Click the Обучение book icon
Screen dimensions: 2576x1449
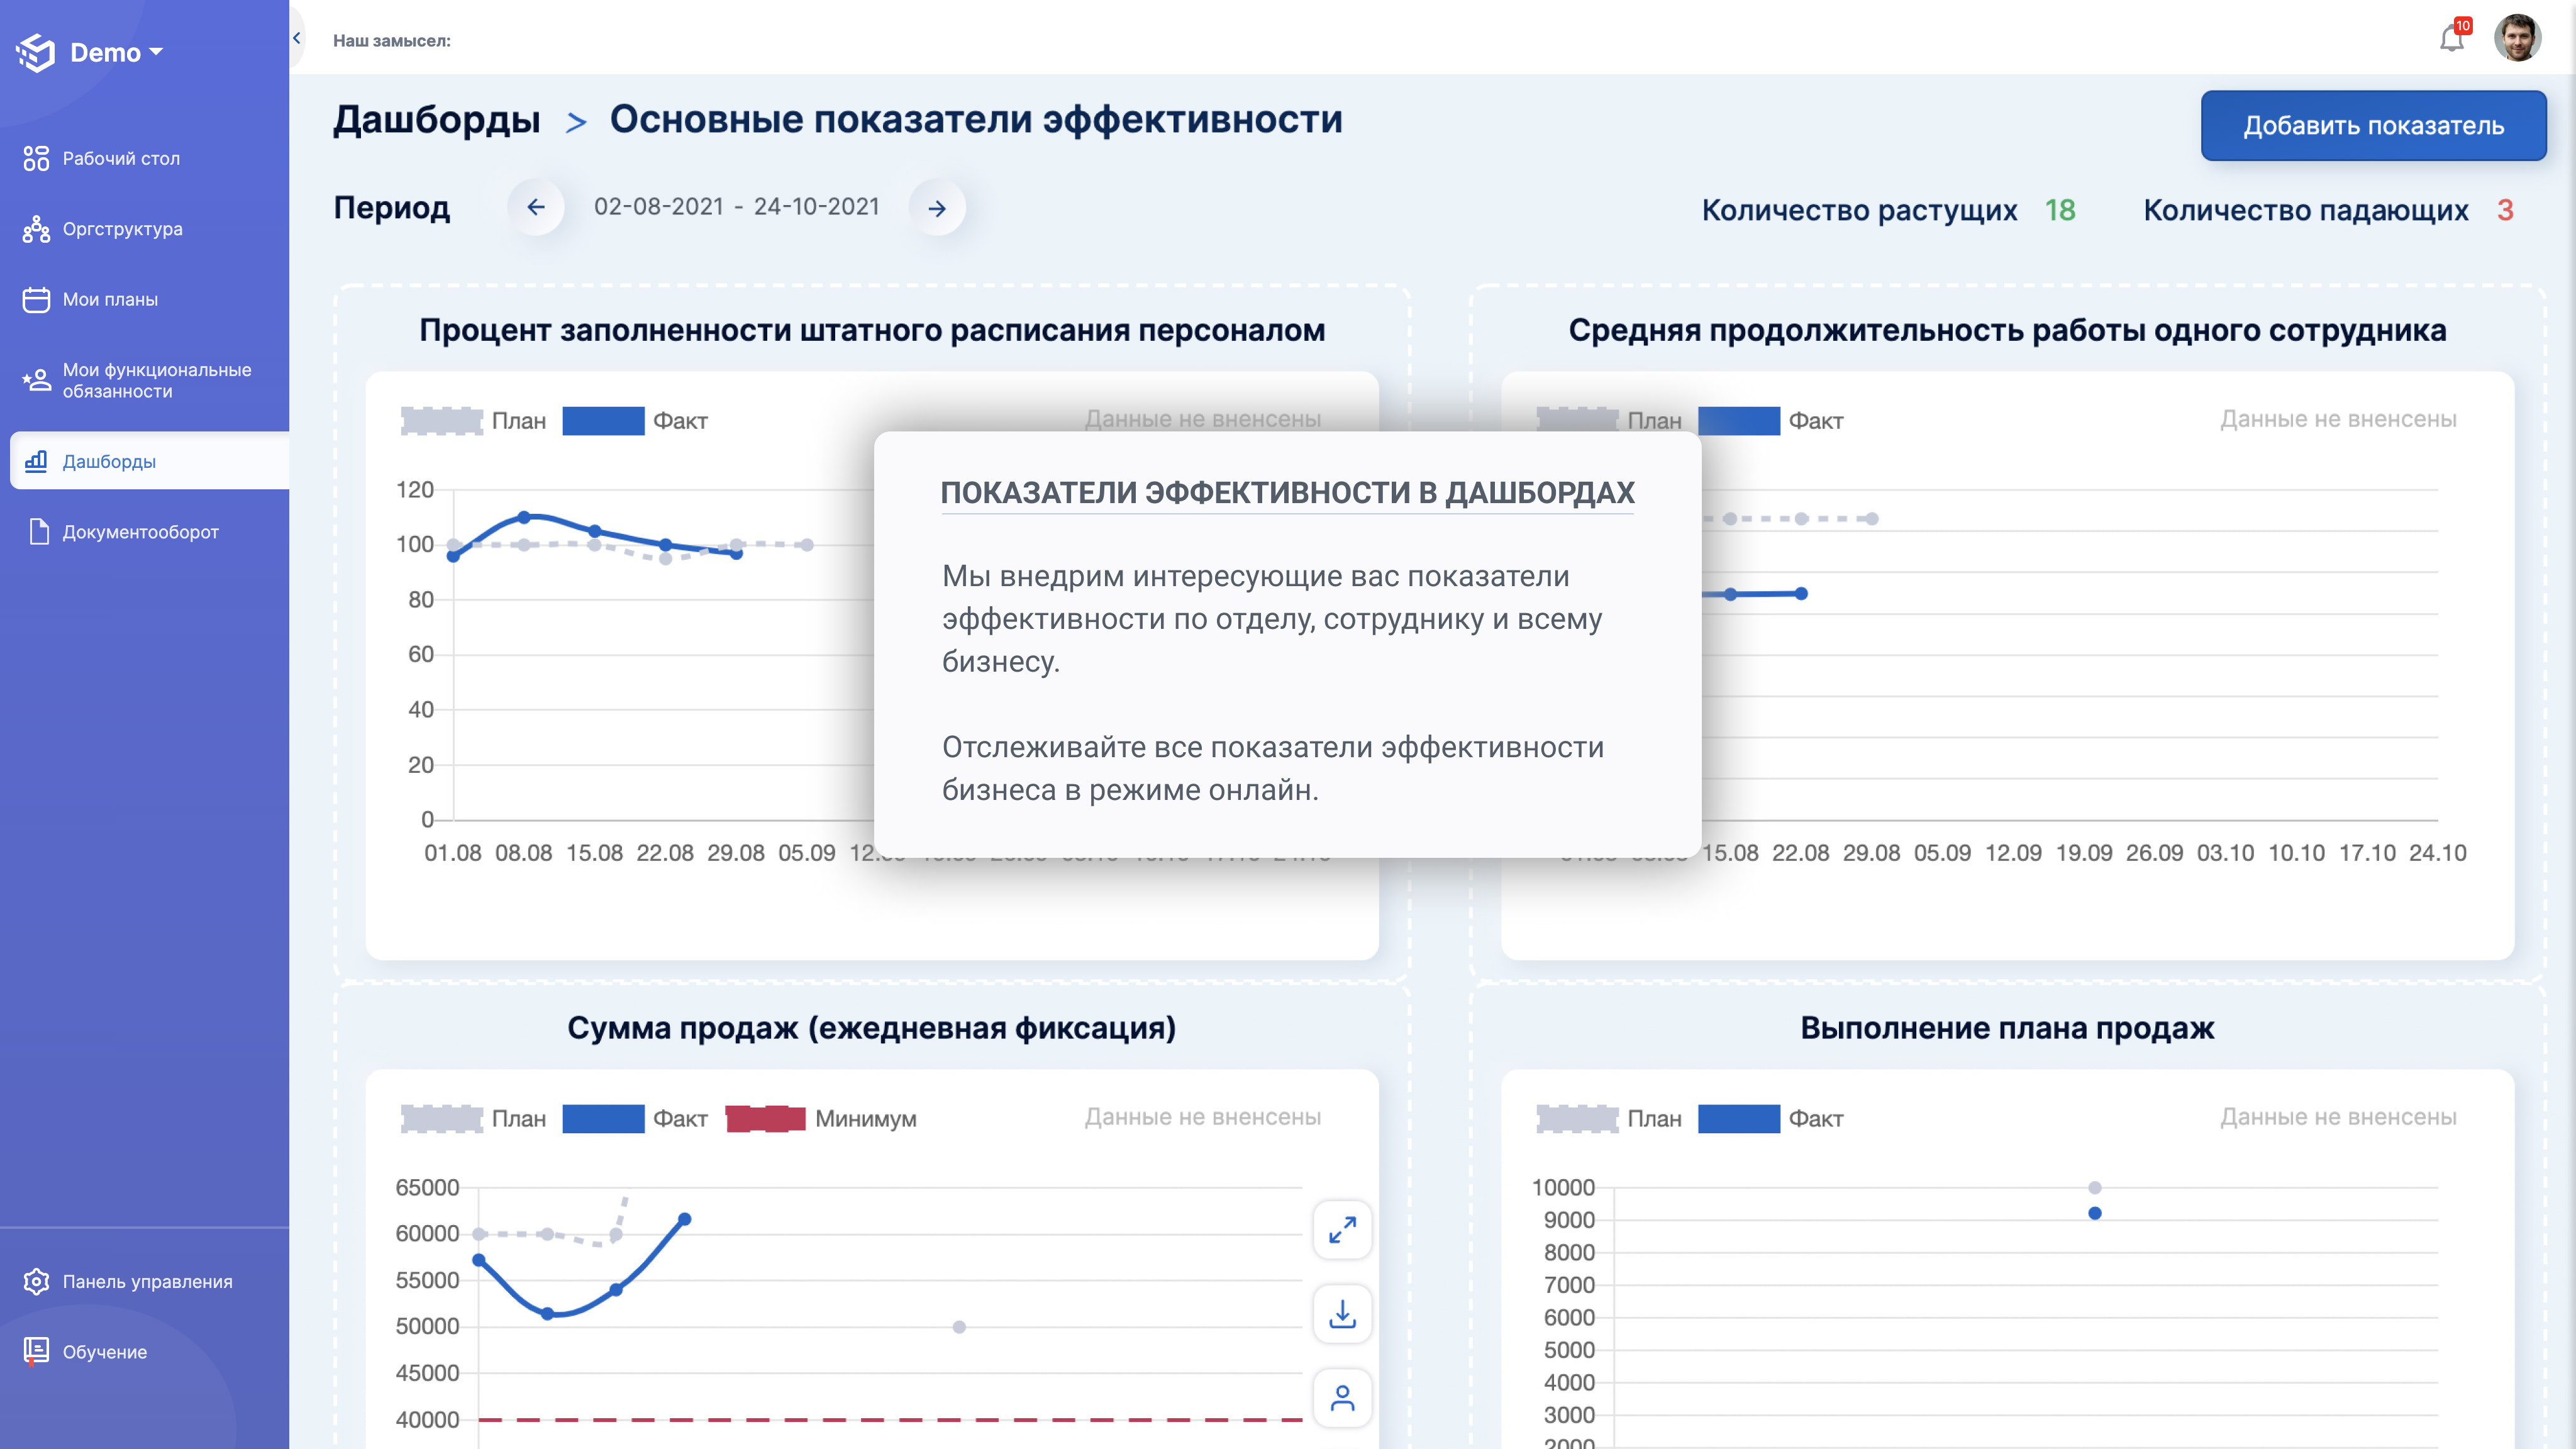pyautogui.click(x=36, y=1352)
